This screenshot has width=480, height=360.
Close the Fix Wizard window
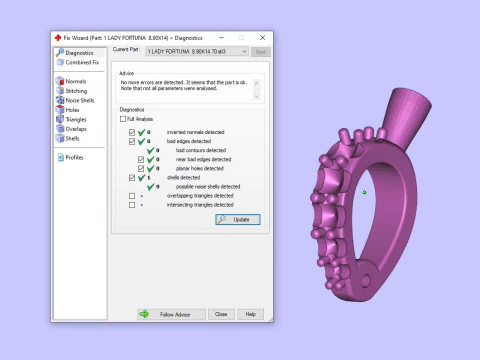point(262,37)
